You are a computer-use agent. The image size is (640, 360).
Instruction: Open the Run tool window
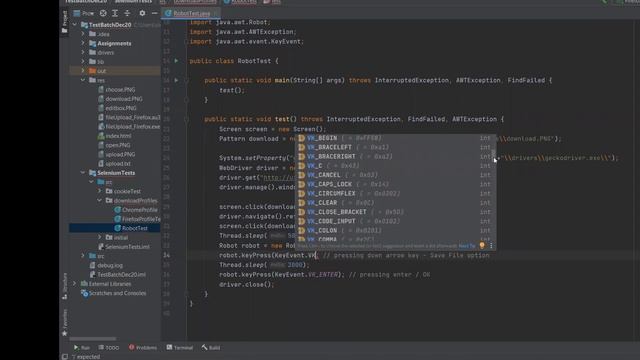click(x=82, y=348)
